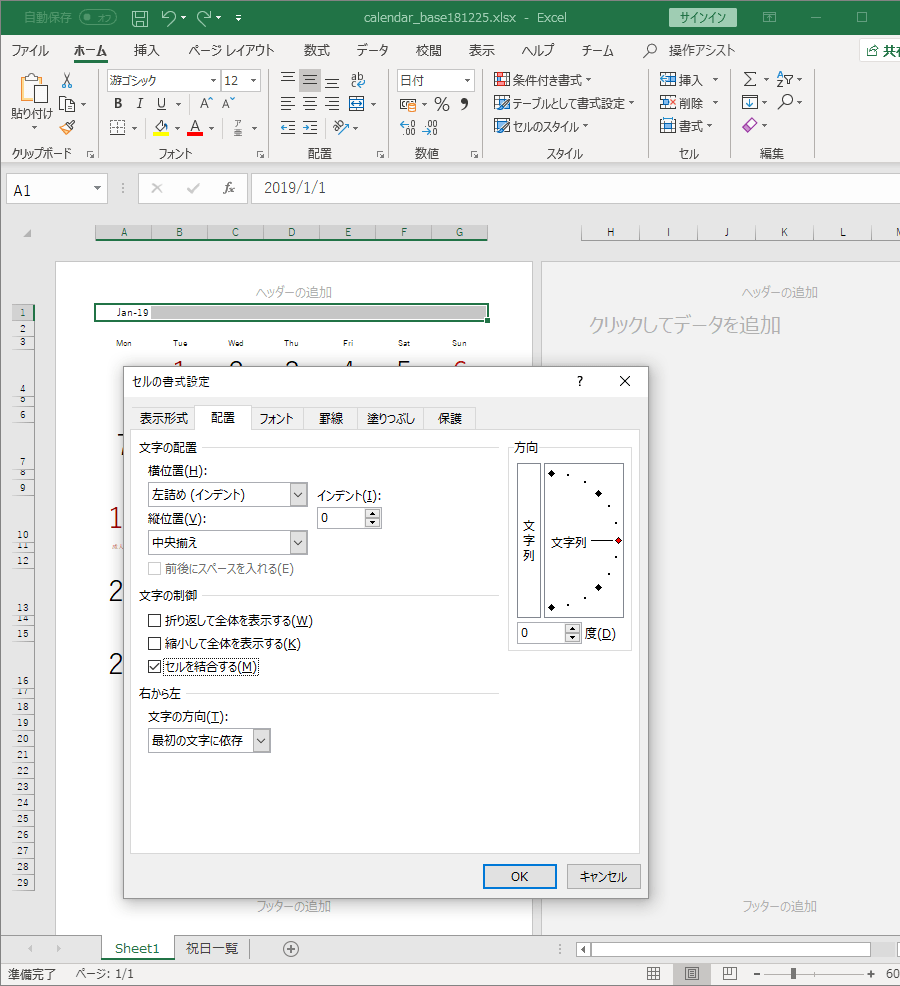Click the percent style icon
The height and width of the screenshot is (986, 900).
pyautogui.click(x=441, y=104)
